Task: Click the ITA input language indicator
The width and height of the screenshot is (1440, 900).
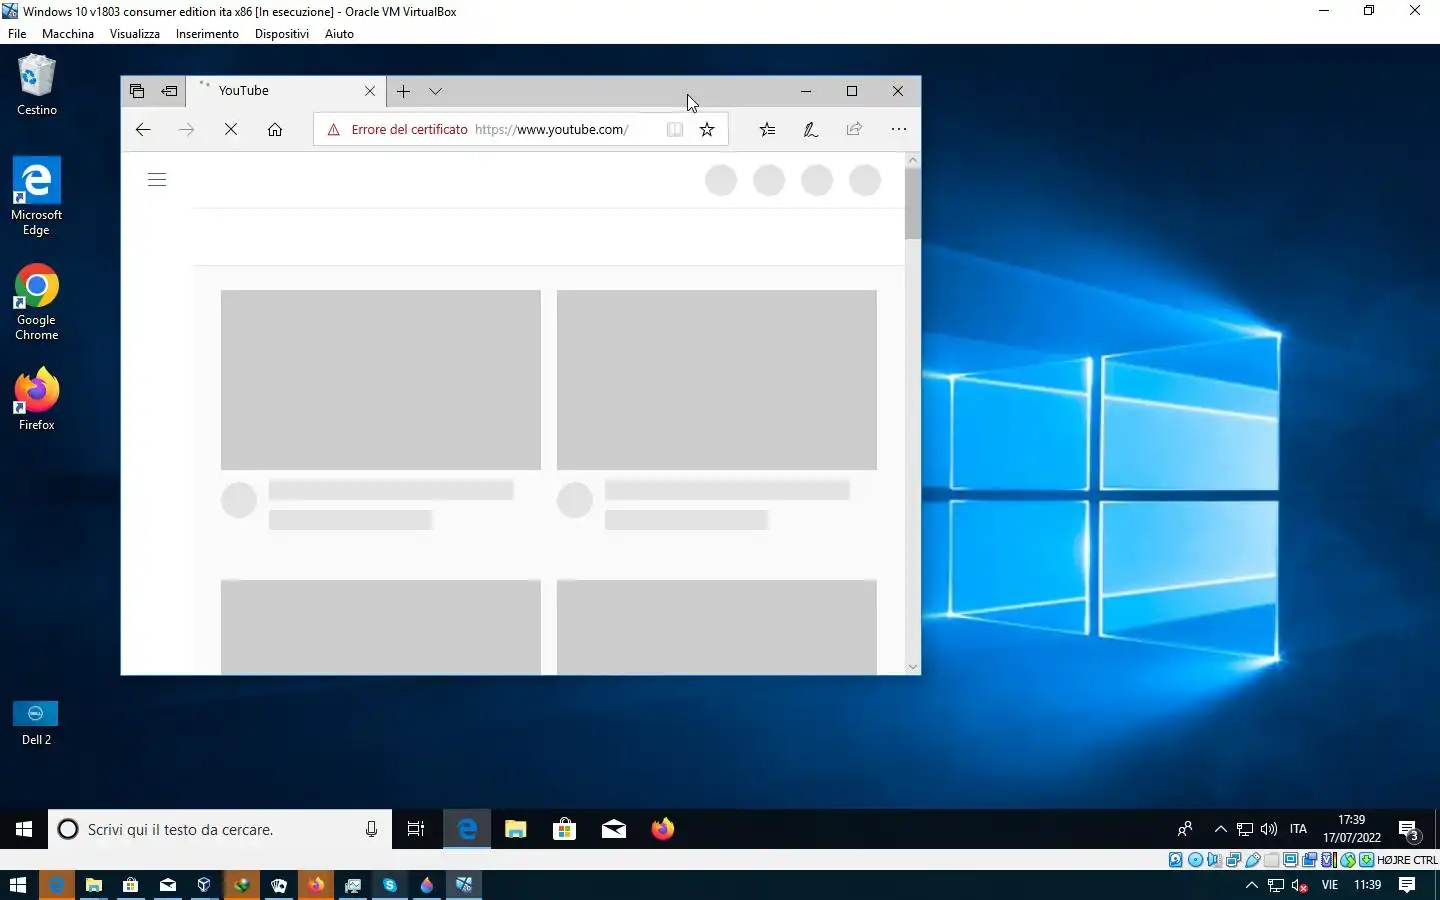Action: point(1298,829)
